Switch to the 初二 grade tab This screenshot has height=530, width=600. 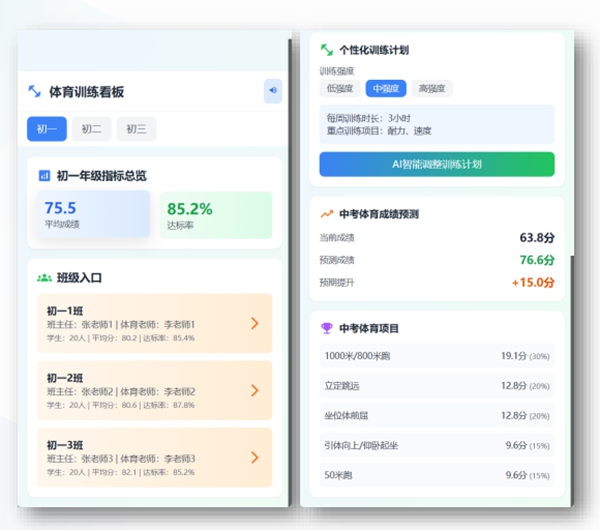pyautogui.click(x=91, y=129)
